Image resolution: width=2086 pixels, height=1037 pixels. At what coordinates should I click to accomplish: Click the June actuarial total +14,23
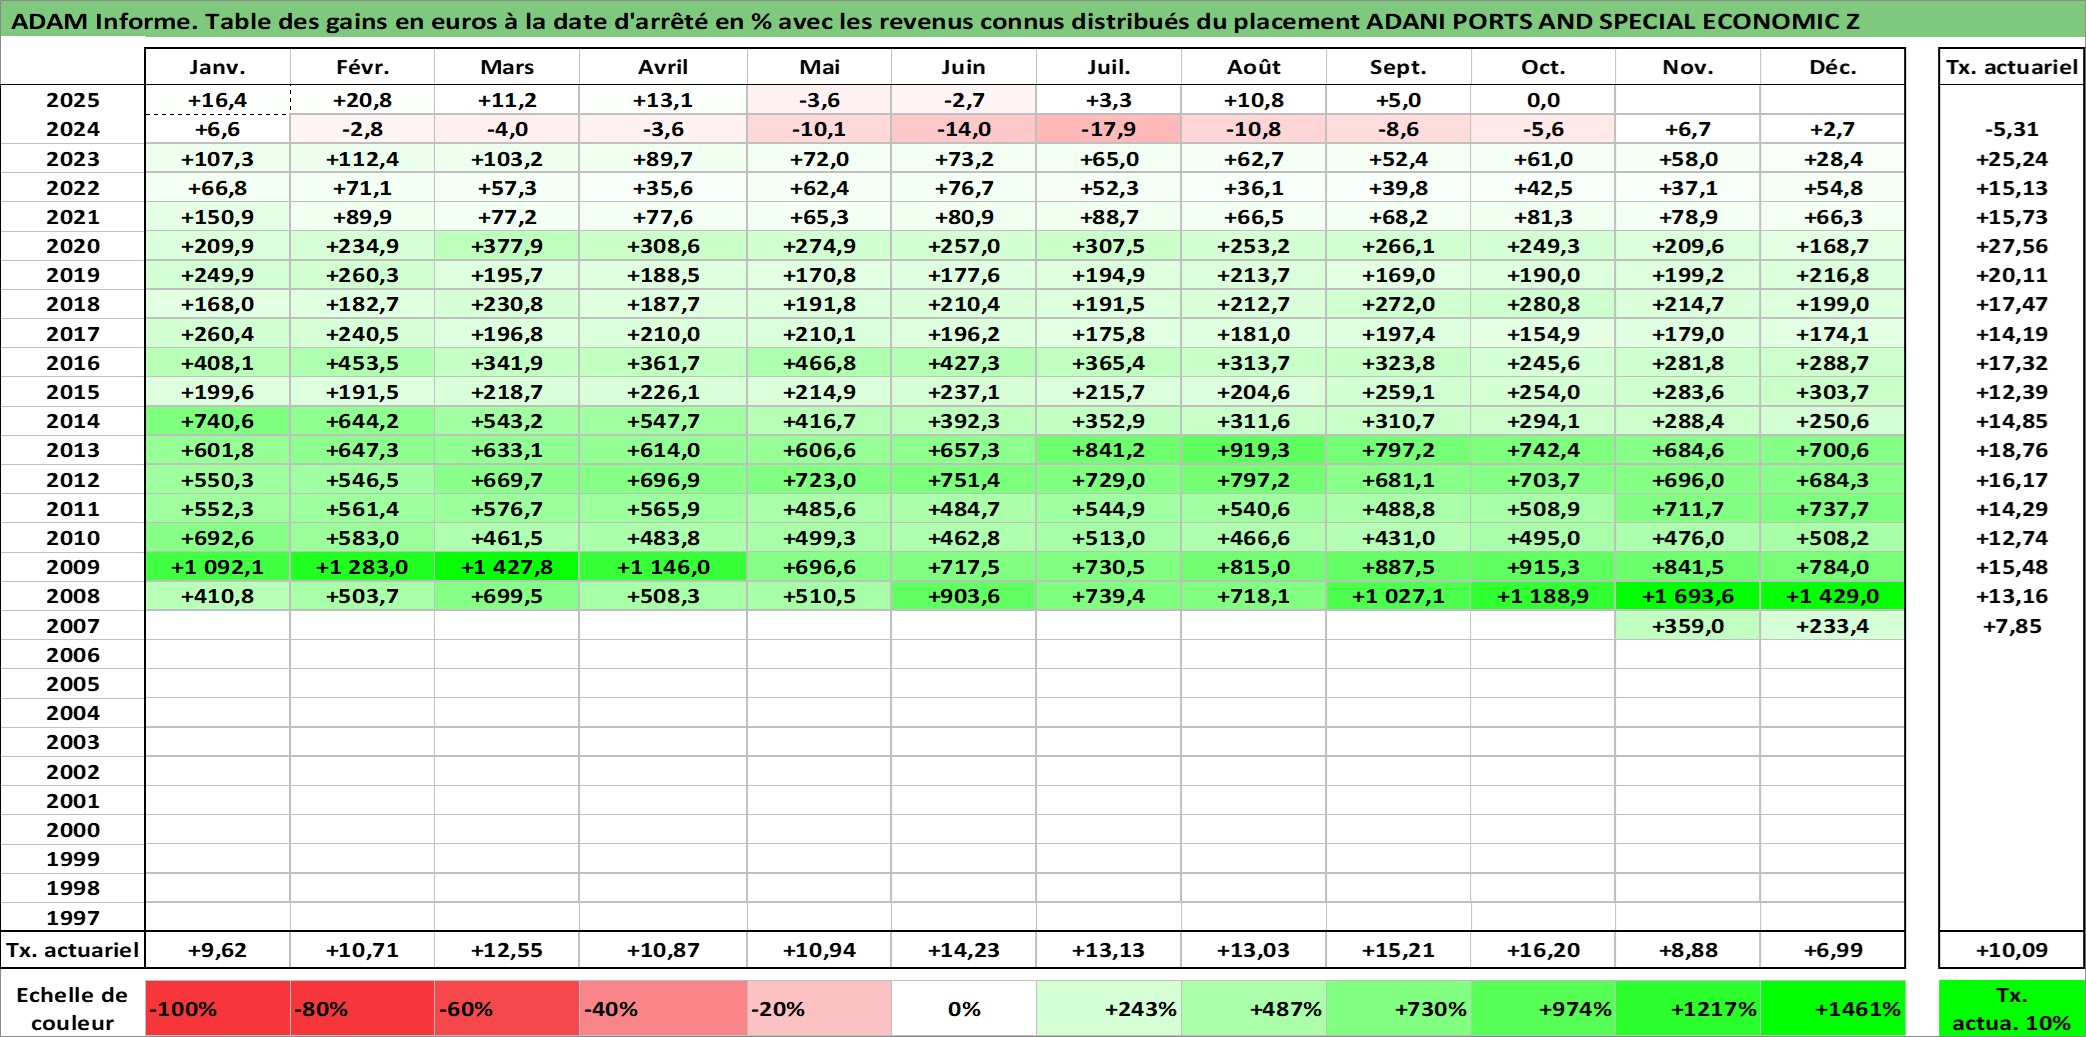pos(964,950)
